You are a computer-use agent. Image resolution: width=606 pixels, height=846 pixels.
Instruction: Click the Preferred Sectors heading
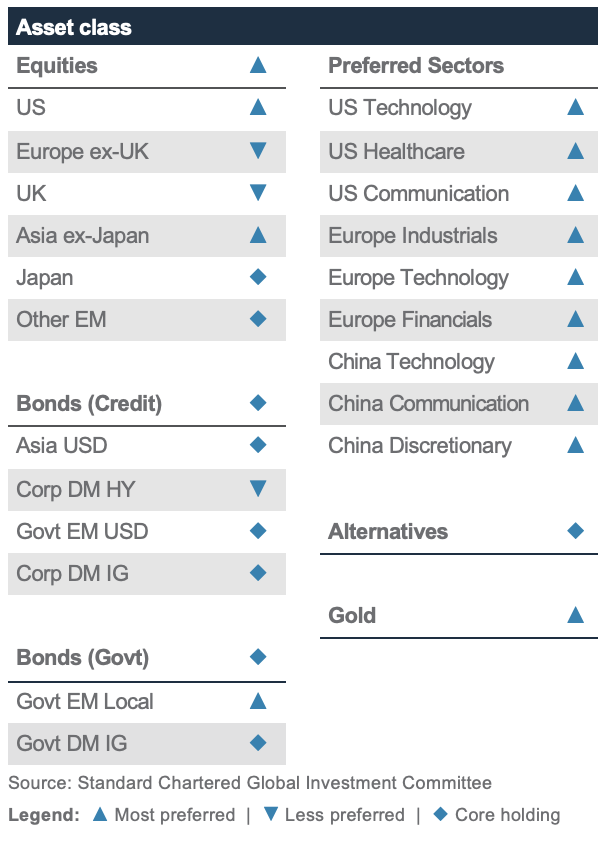click(x=416, y=66)
